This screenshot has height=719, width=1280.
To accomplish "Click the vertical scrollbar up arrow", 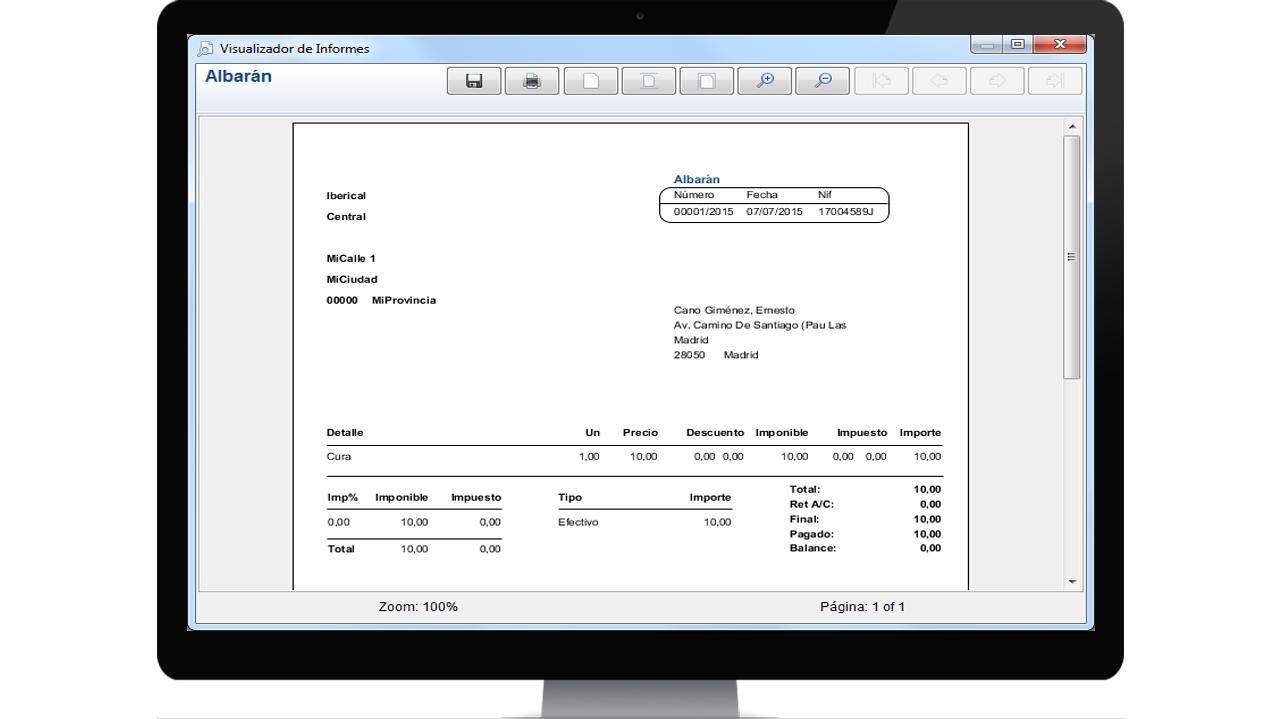I will coord(1072,127).
